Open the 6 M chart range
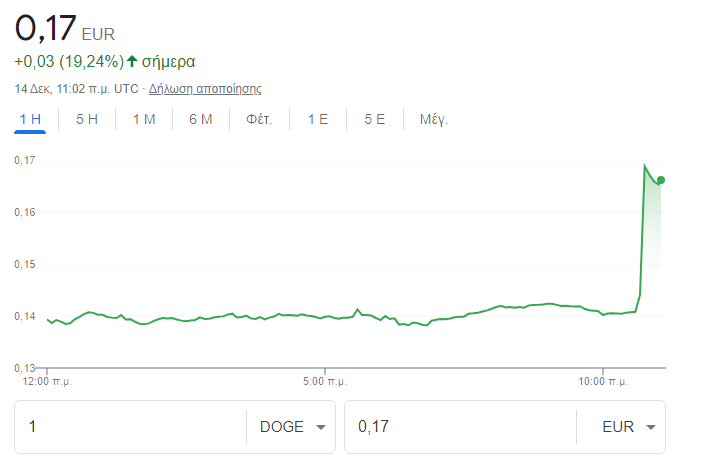The image size is (715, 459). click(201, 119)
